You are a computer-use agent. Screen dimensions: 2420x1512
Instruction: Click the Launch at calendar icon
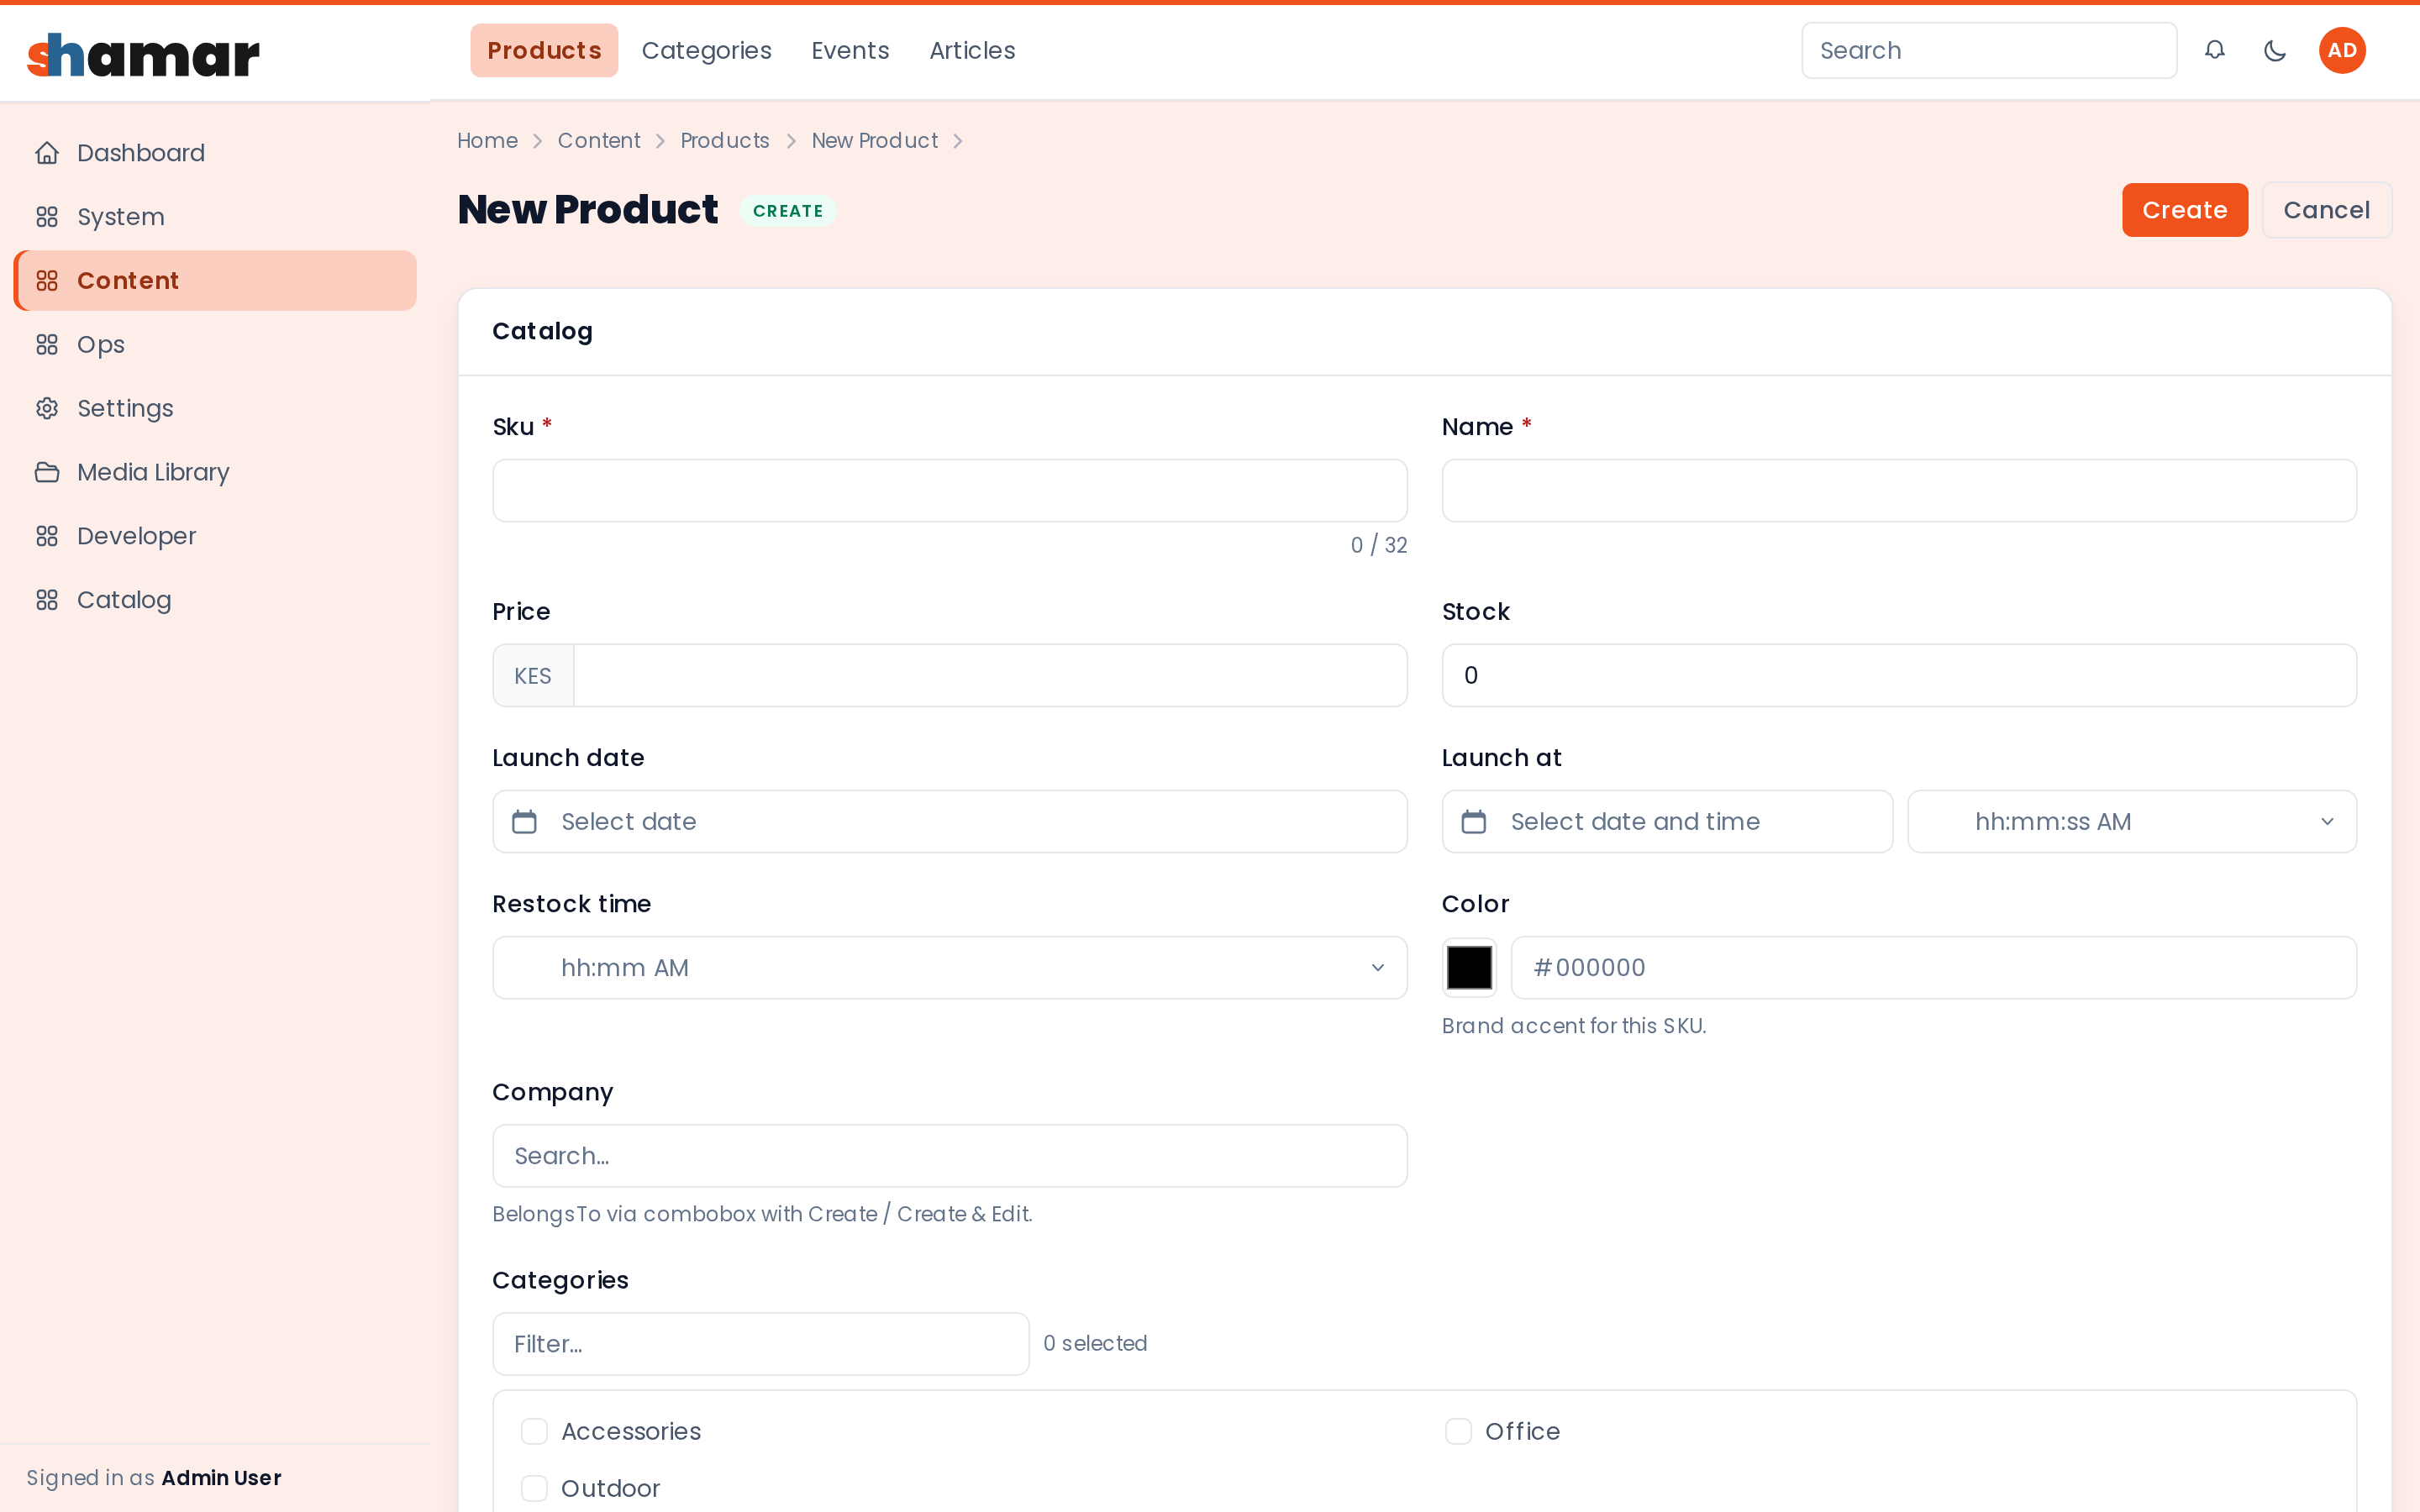1473,822
